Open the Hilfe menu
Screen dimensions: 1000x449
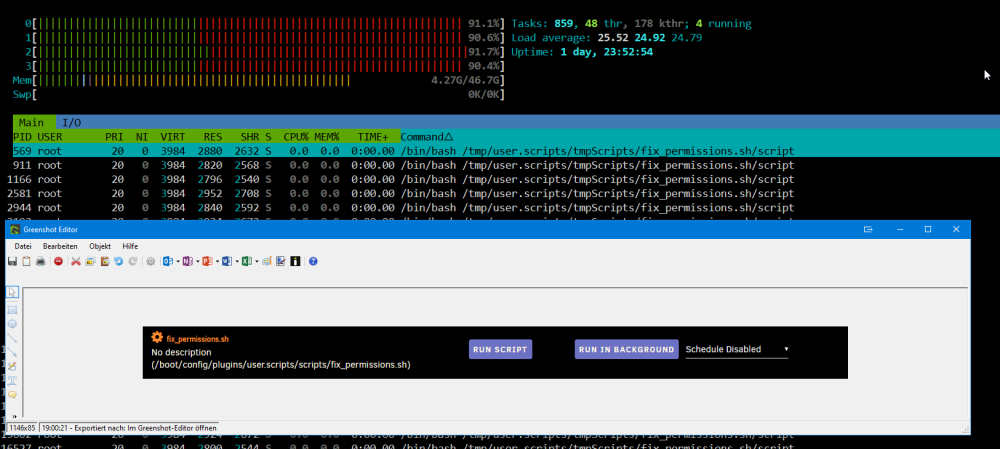[x=130, y=246]
